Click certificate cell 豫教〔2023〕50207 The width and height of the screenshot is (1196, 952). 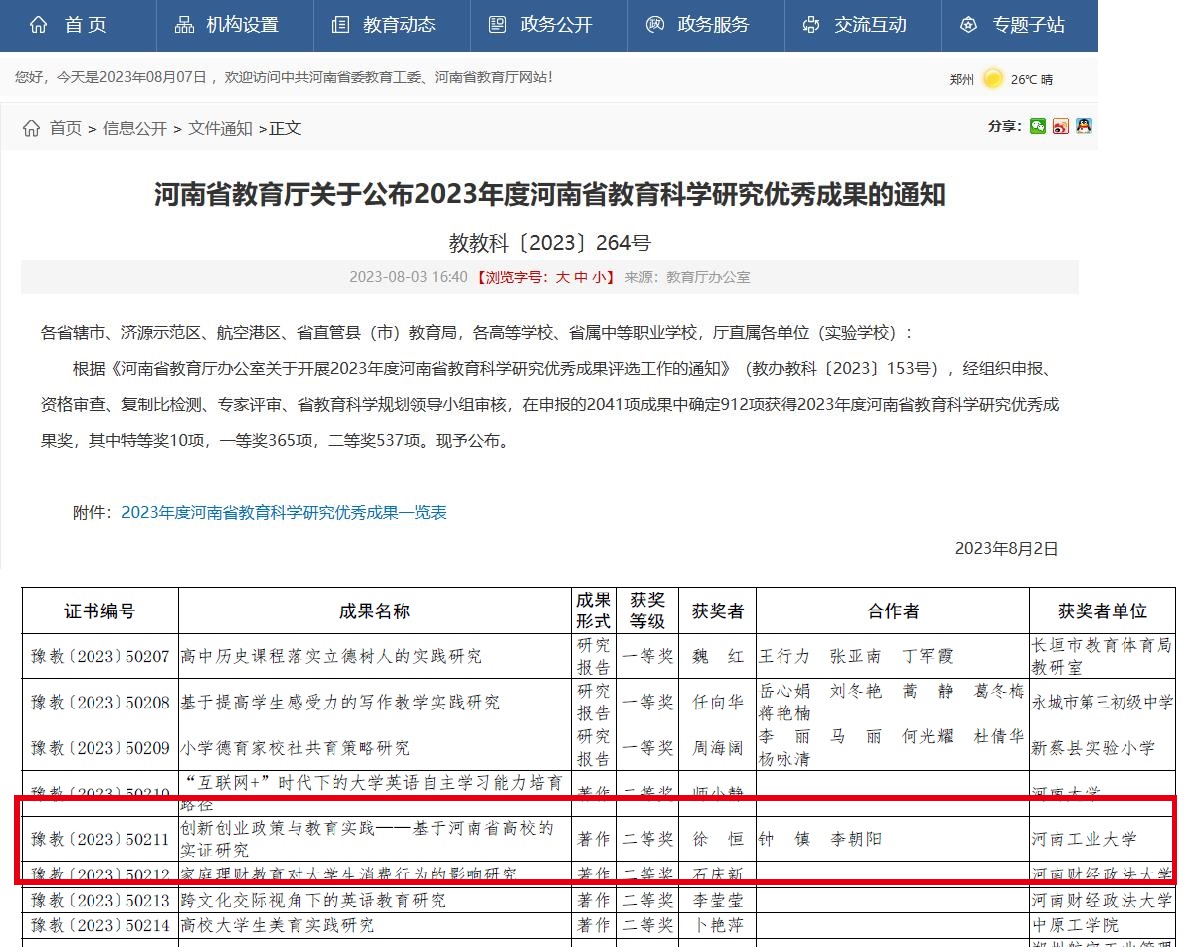tap(100, 656)
